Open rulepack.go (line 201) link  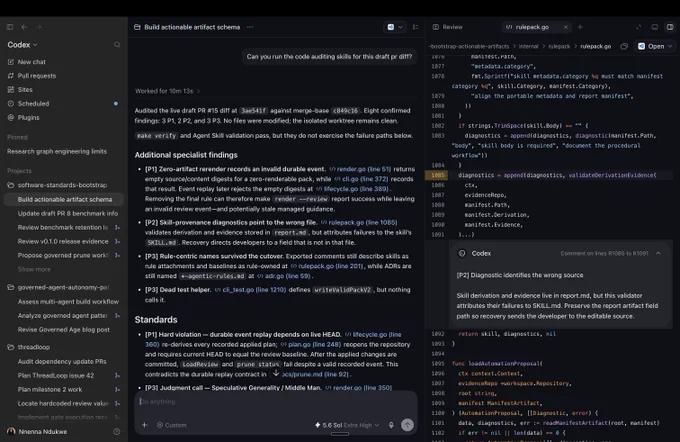[x=327, y=266]
